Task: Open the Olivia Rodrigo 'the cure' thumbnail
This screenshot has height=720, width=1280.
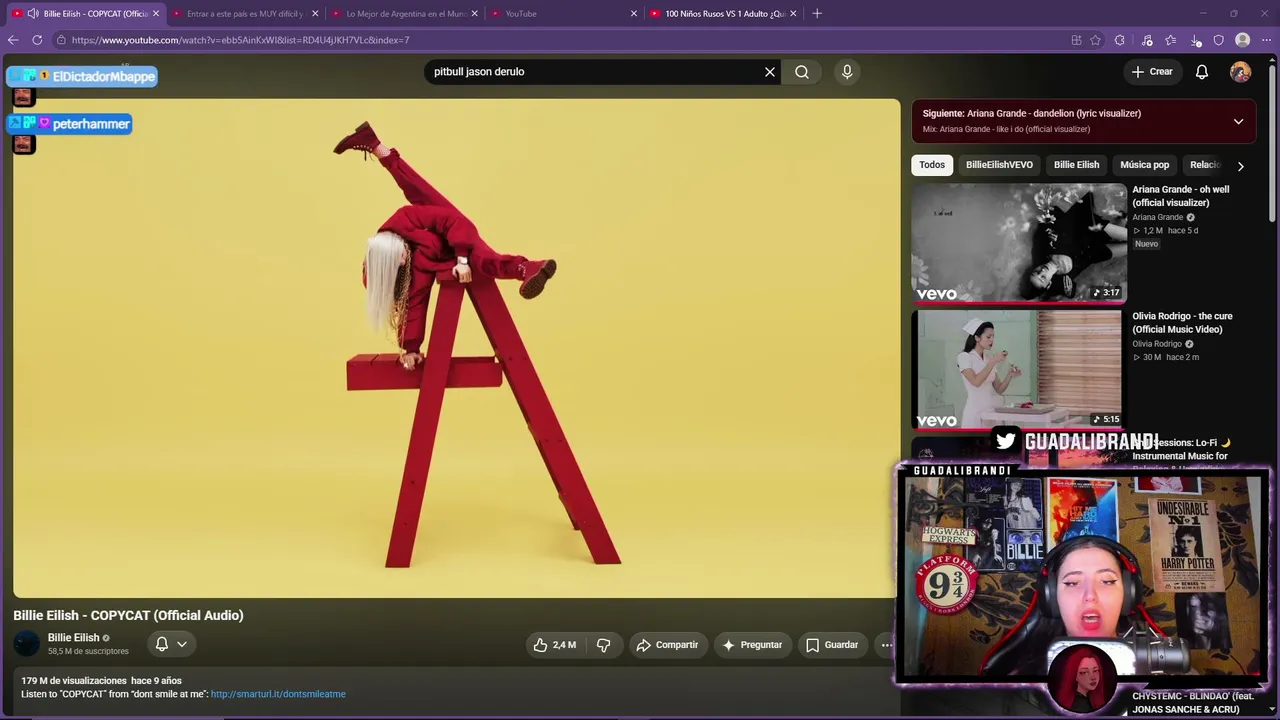Action: pyautogui.click(x=1019, y=370)
